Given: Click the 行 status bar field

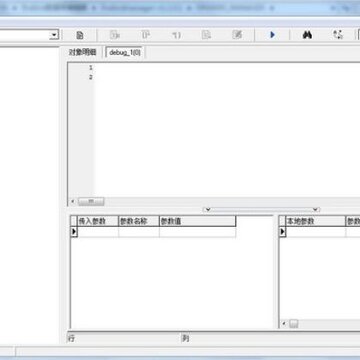Looking at the screenshot, I should click(x=123, y=339).
